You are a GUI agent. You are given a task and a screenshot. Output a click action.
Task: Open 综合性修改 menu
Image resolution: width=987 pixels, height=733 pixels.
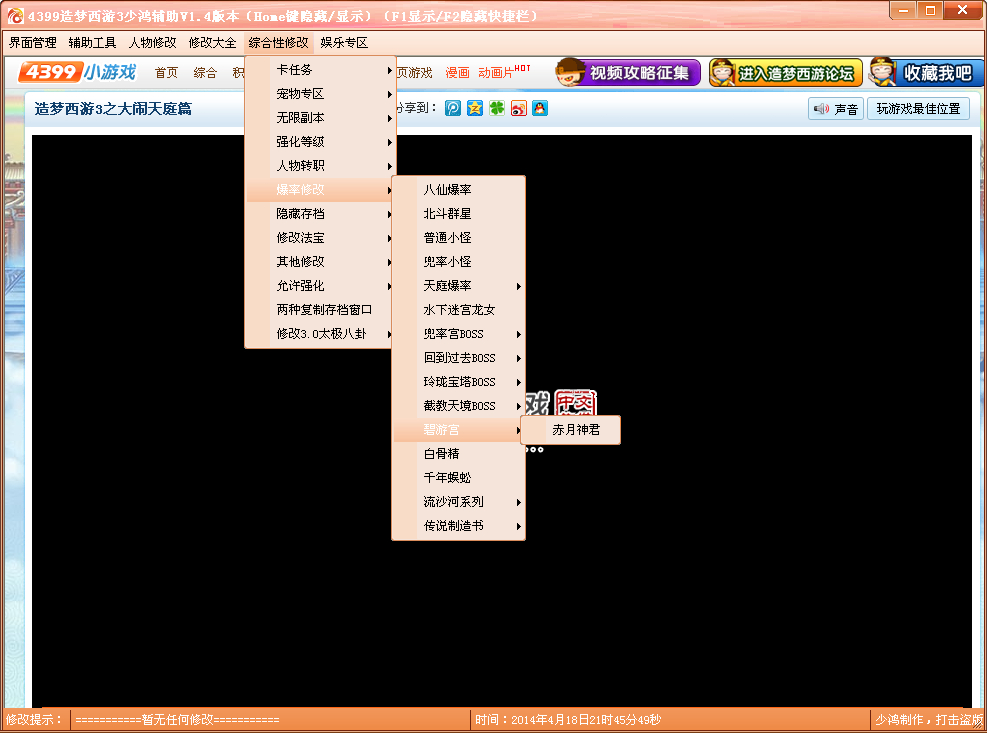pyautogui.click(x=278, y=43)
